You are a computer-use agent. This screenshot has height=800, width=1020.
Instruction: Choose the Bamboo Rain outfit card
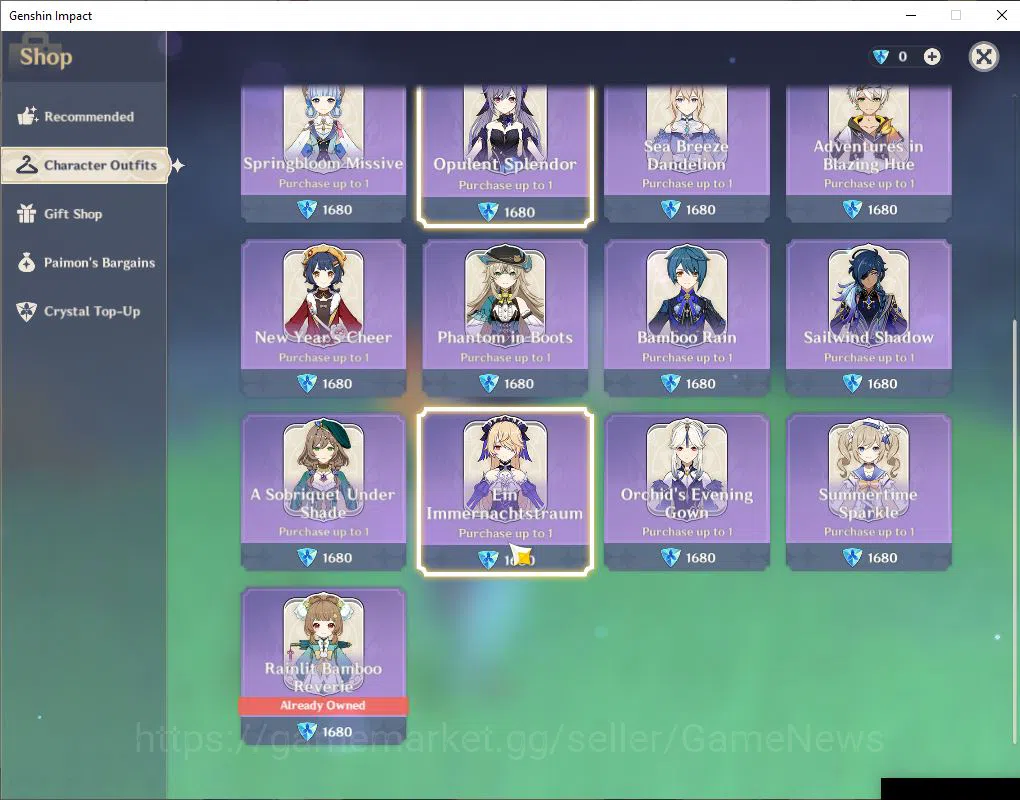coord(687,318)
